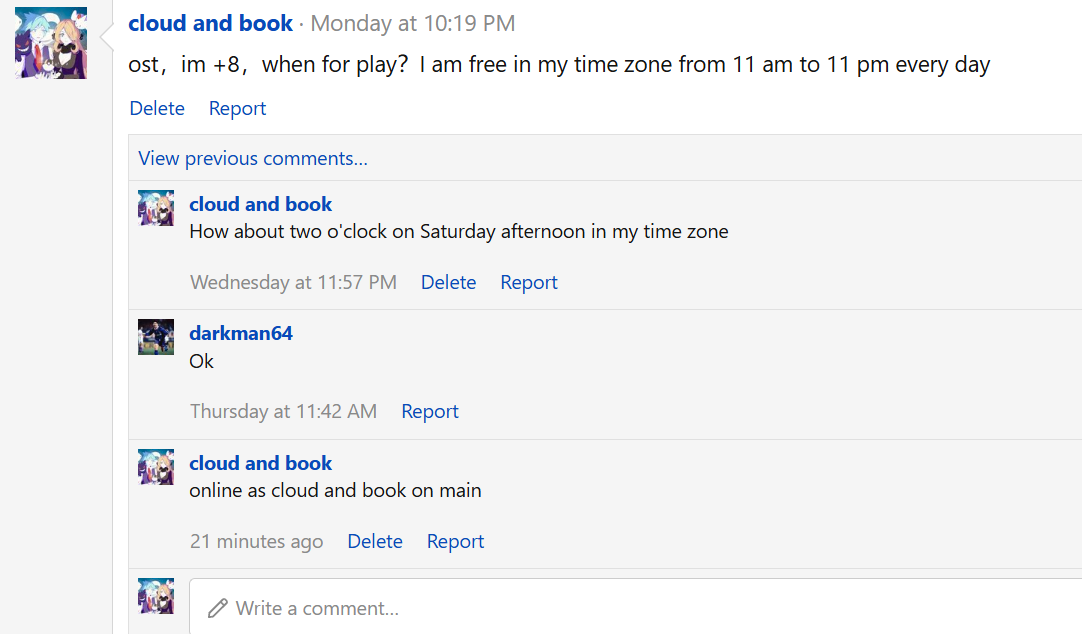Click your avatar beside the comment box

pos(156,596)
